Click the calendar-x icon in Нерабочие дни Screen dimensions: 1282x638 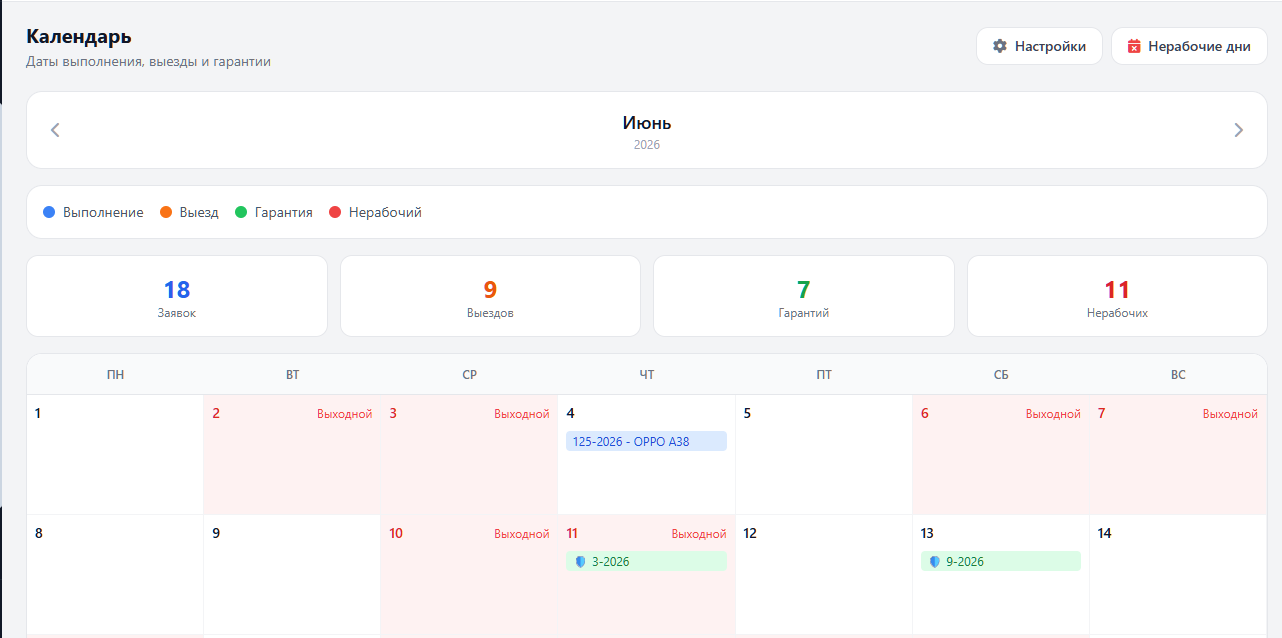pyautogui.click(x=1134, y=46)
